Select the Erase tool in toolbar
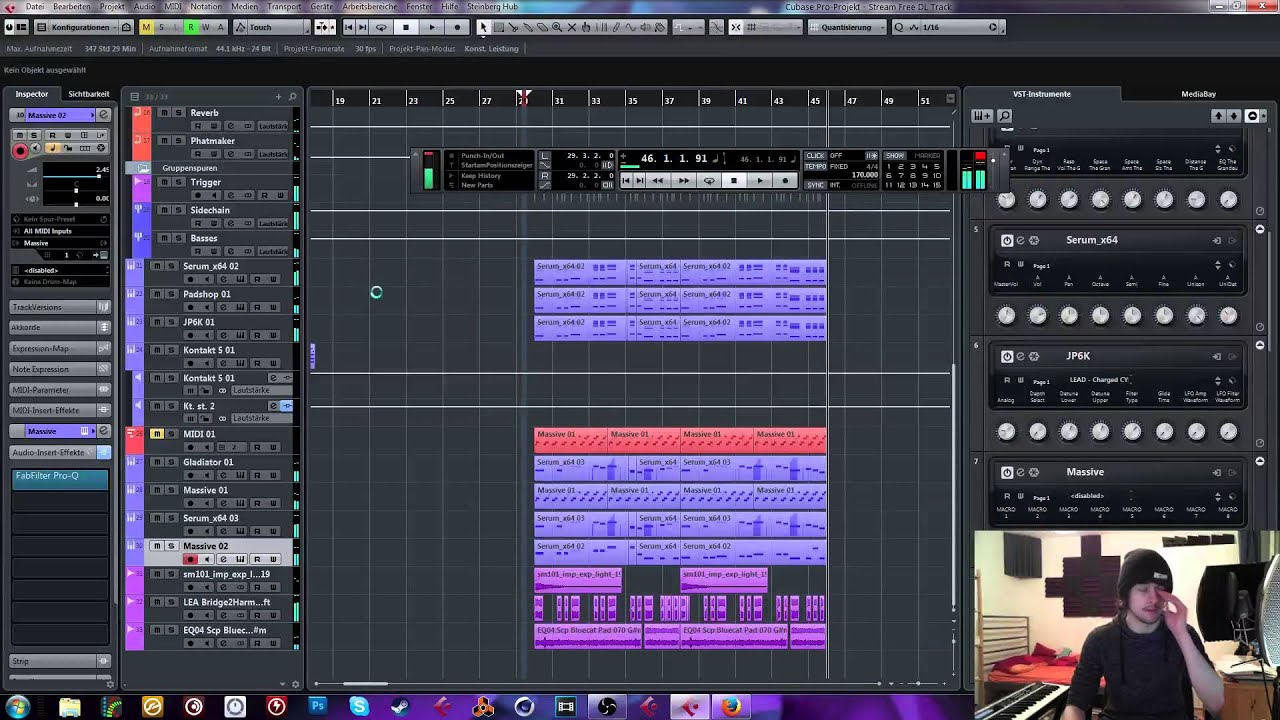The image size is (1280, 720). click(543, 27)
